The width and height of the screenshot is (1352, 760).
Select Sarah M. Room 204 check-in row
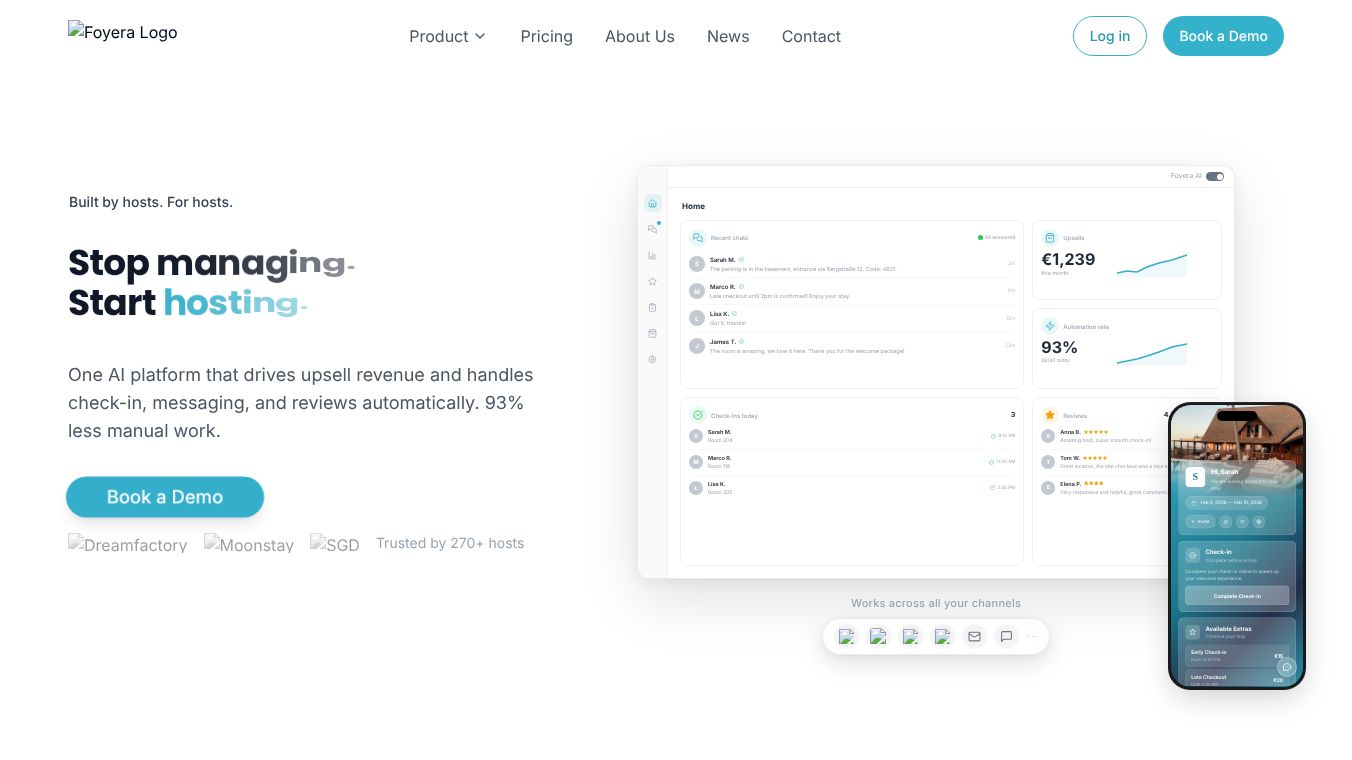[x=852, y=436]
